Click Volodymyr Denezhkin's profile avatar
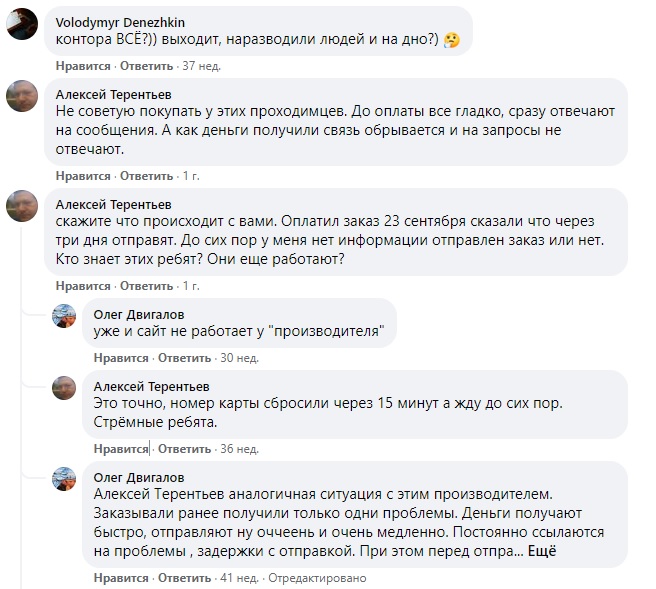Viewport: 656px width, 589px height. click(23, 24)
